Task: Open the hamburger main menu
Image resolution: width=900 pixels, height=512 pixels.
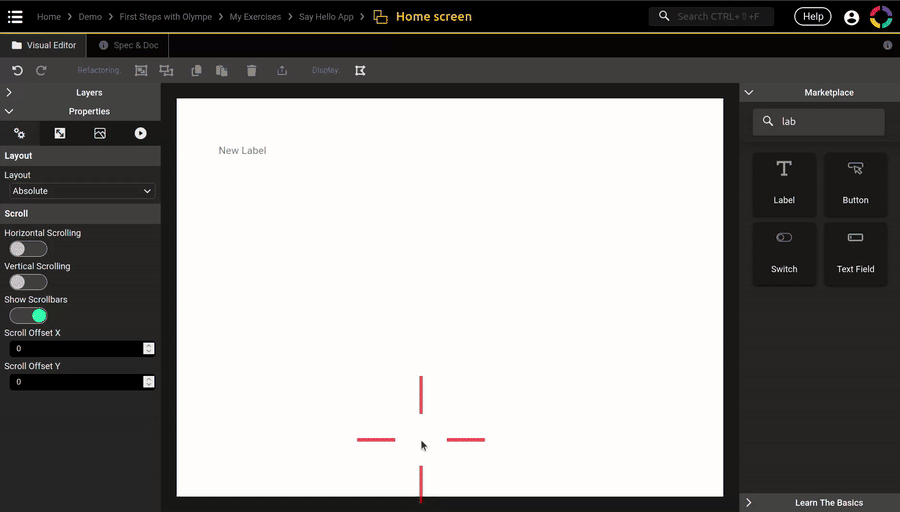Action: pos(15,16)
